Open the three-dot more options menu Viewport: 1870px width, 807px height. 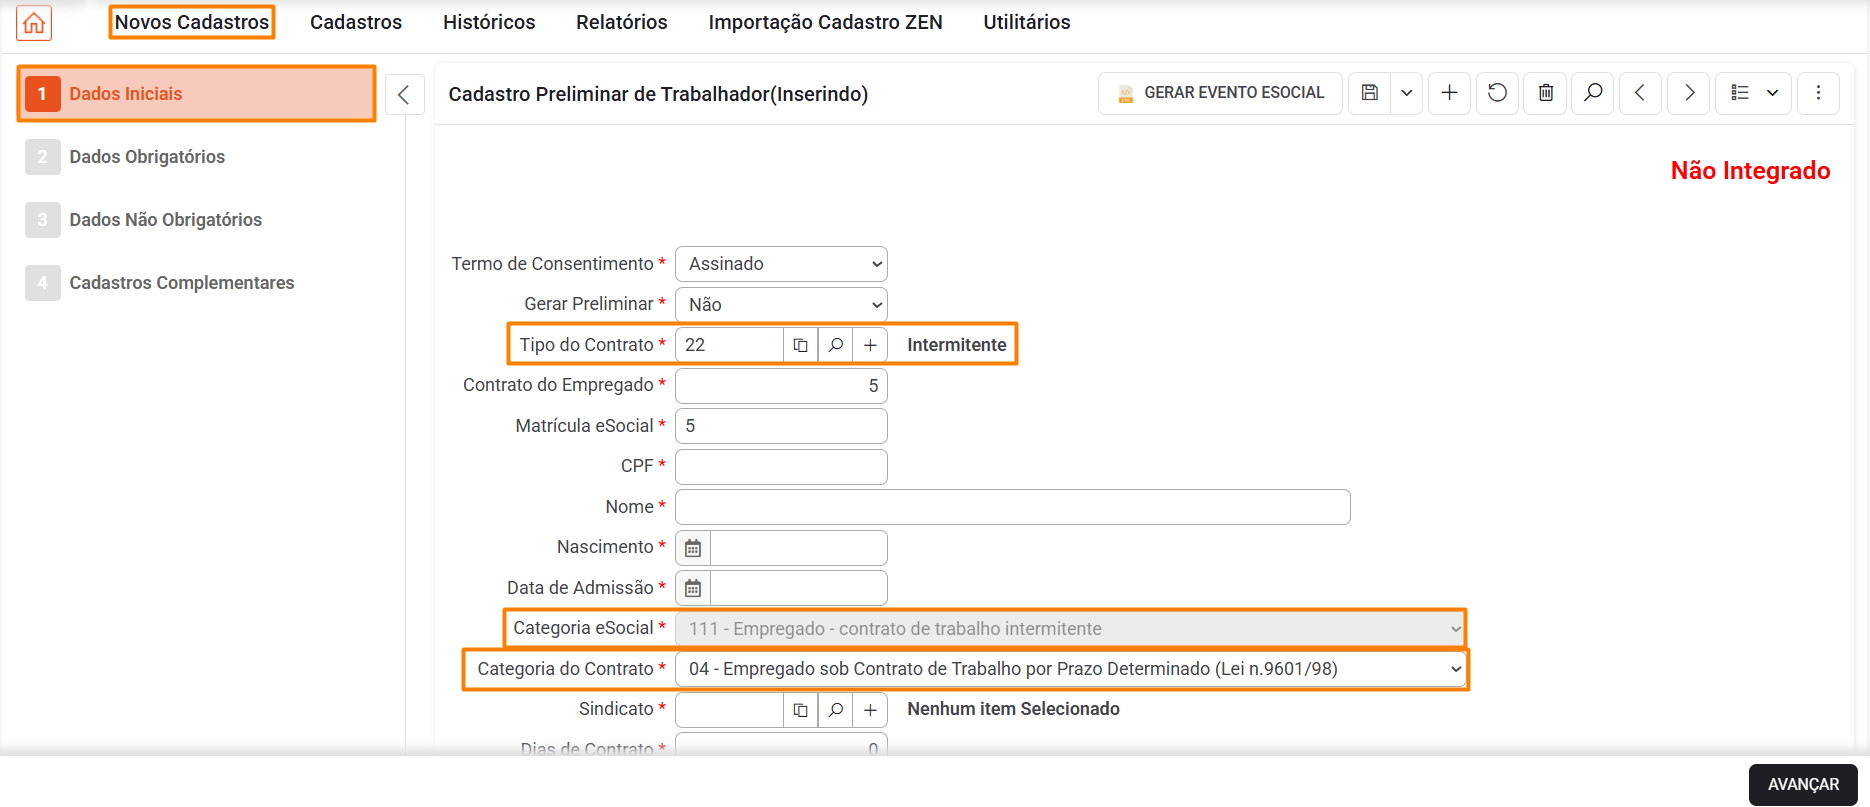point(1818,93)
